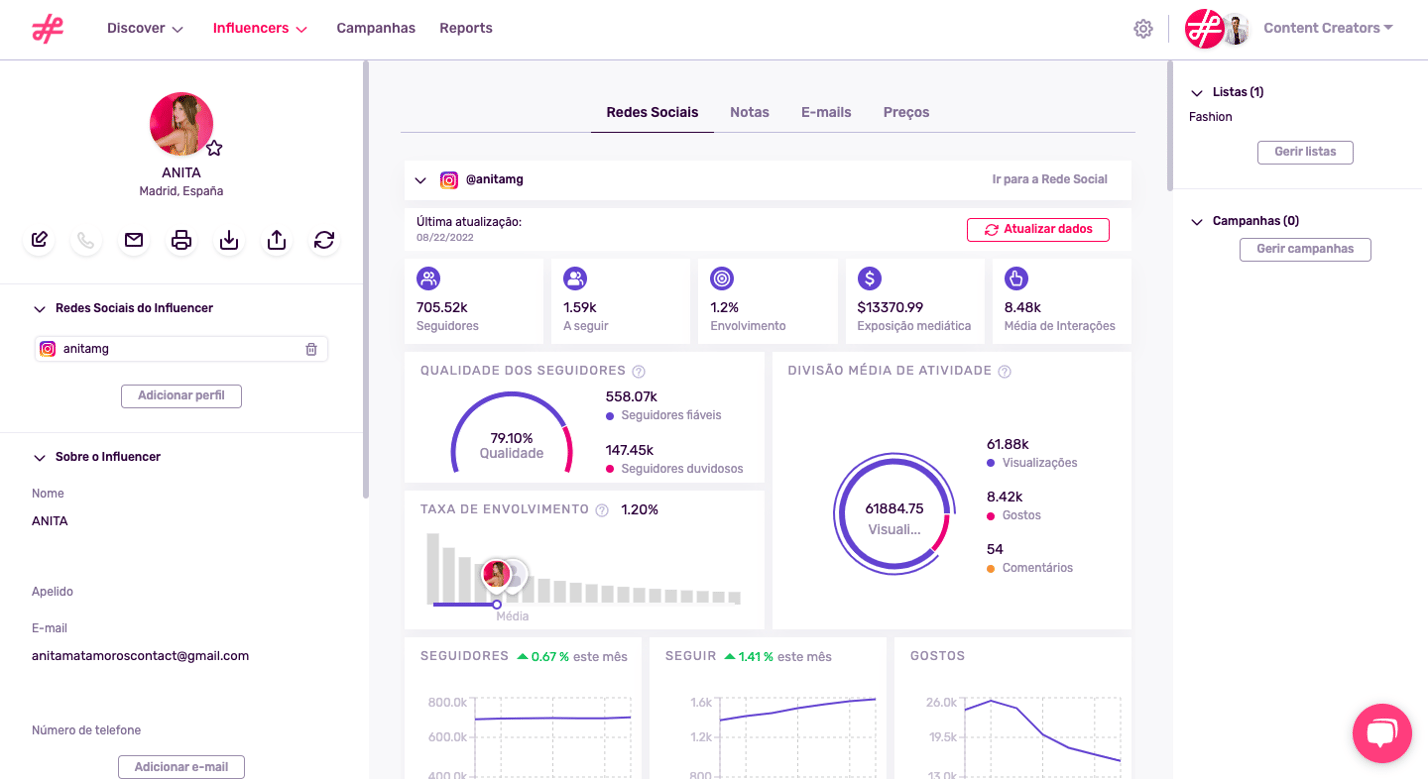Screen dimensions: 1428x779
Task: Click the Gerir listas button
Action: pyautogui.click(x=1305, y=152)
